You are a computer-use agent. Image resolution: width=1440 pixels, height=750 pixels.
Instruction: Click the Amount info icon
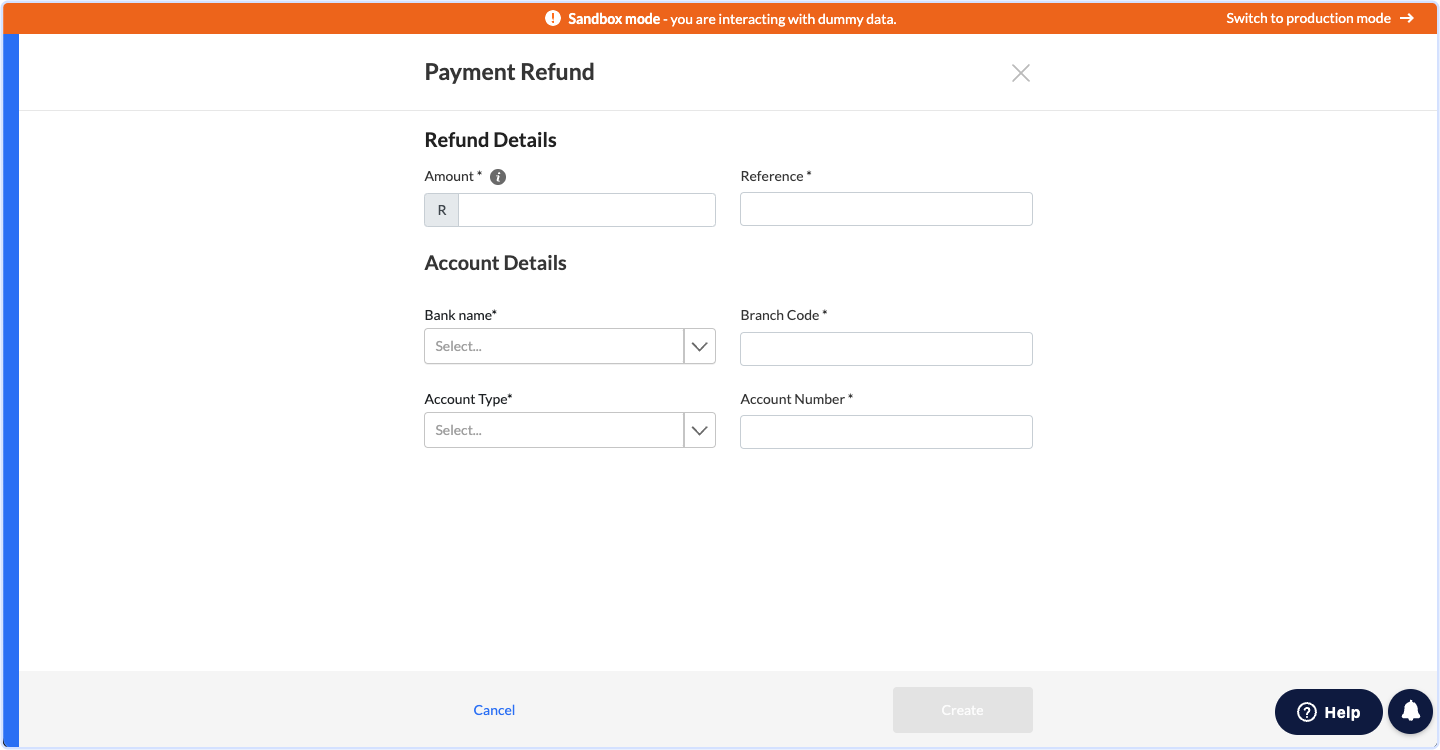[498, 177]
